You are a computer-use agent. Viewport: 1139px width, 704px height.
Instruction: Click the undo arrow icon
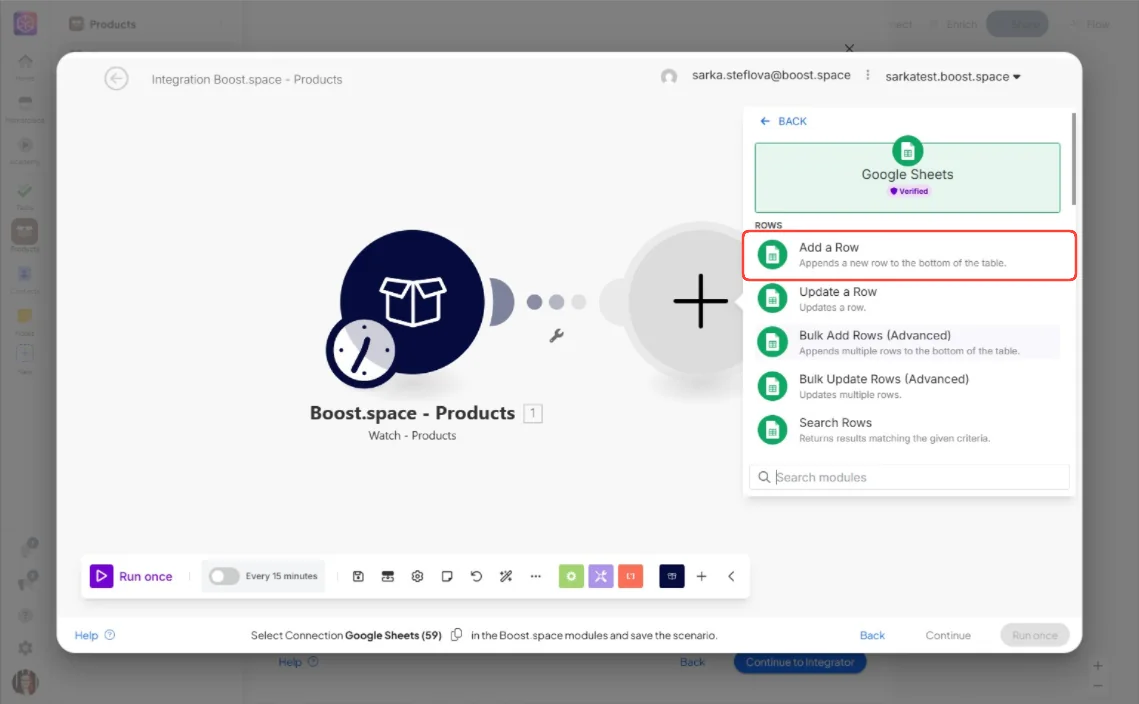click(477, 576)
